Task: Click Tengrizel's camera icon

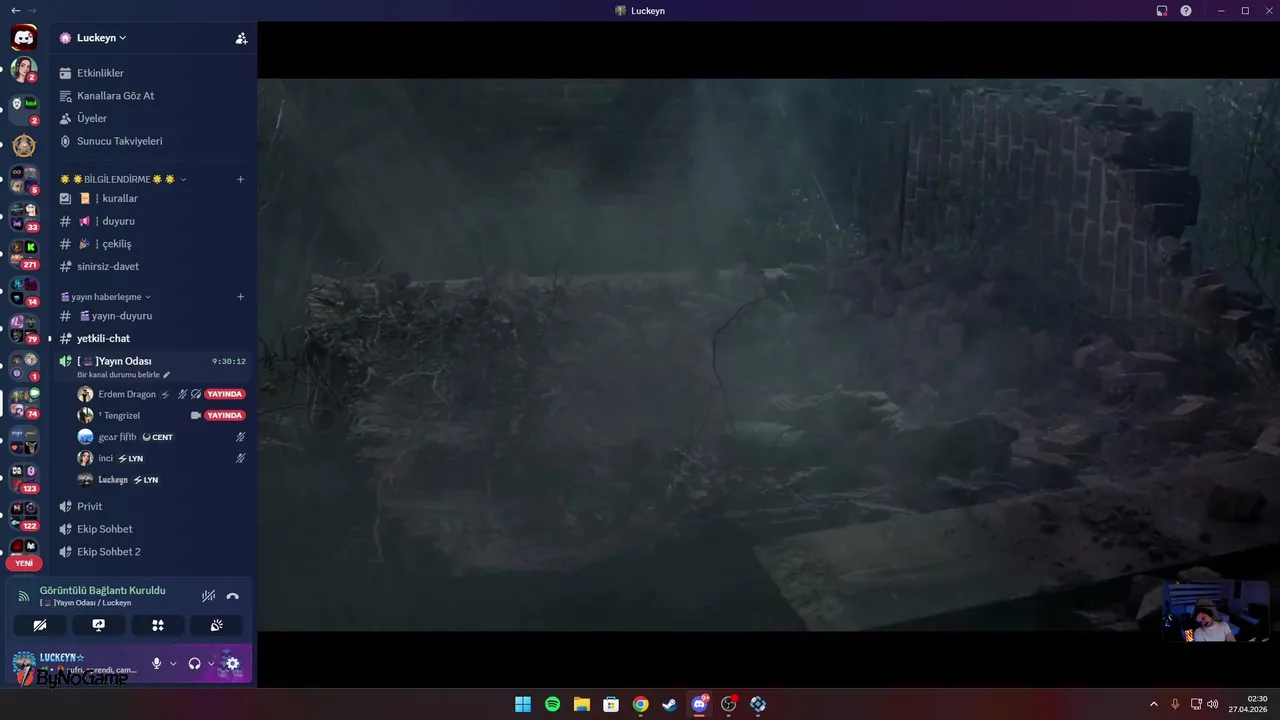Action: click(196, 415)
